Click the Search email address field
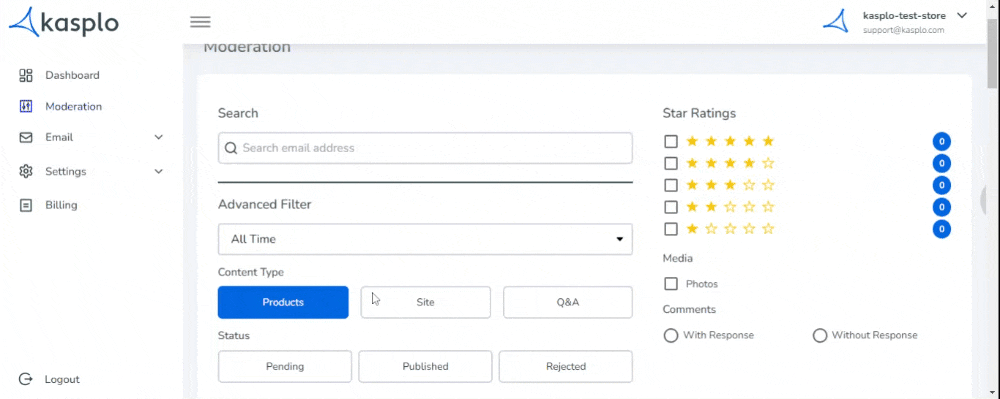 (425, 148)
